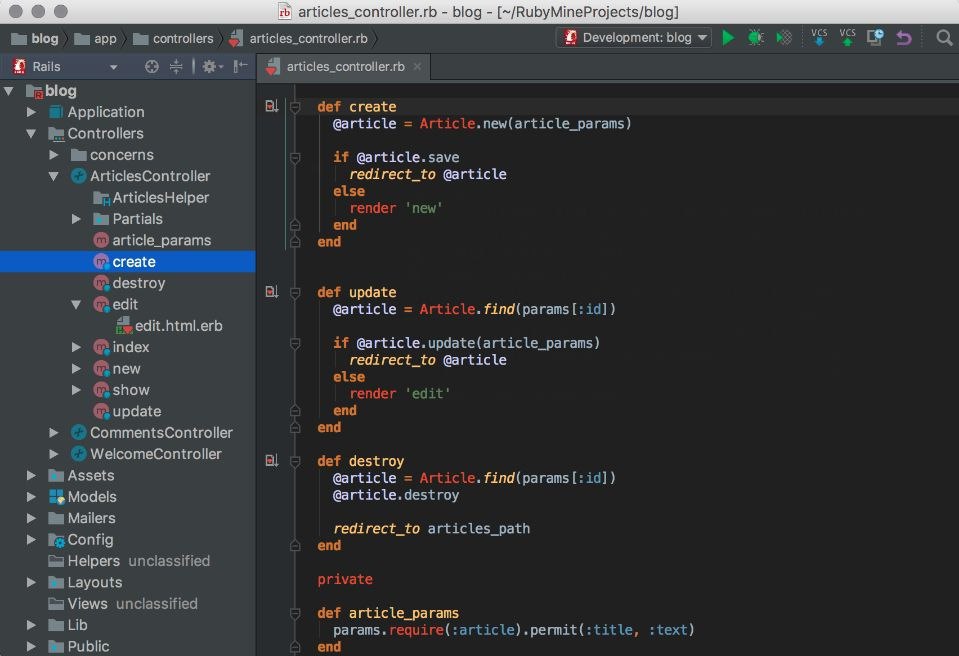This screenshot has height=656, width=959.
Task: Expand the WelcomeController node
Action: [54, 454]
